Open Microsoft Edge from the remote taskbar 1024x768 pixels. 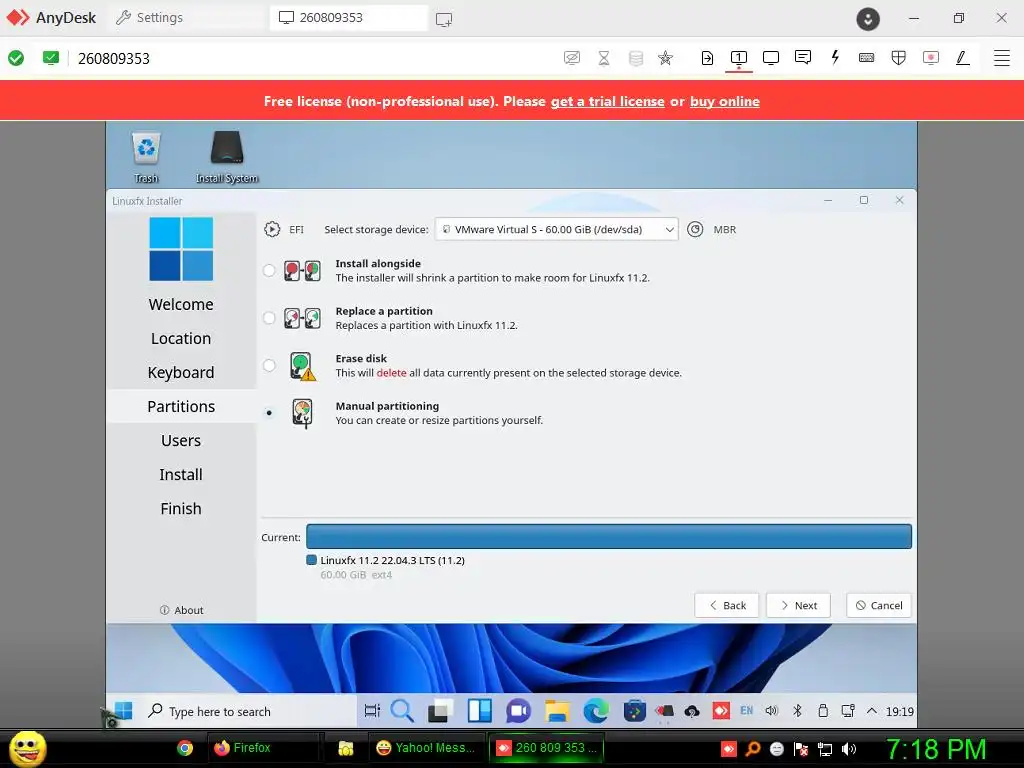(x=596, y=711)
